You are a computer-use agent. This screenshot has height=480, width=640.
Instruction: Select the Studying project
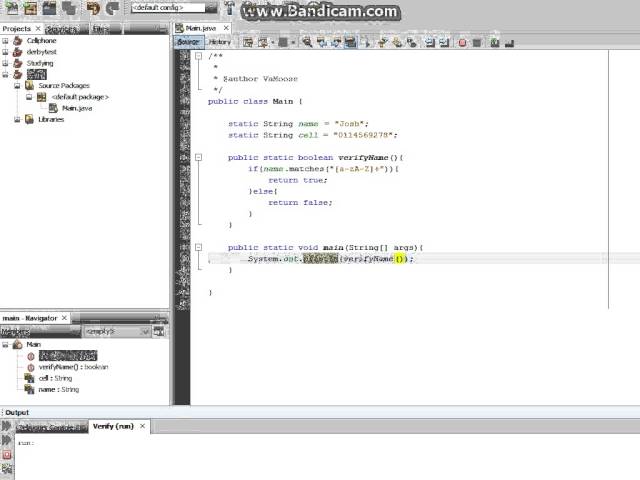[x=40, y=63]
